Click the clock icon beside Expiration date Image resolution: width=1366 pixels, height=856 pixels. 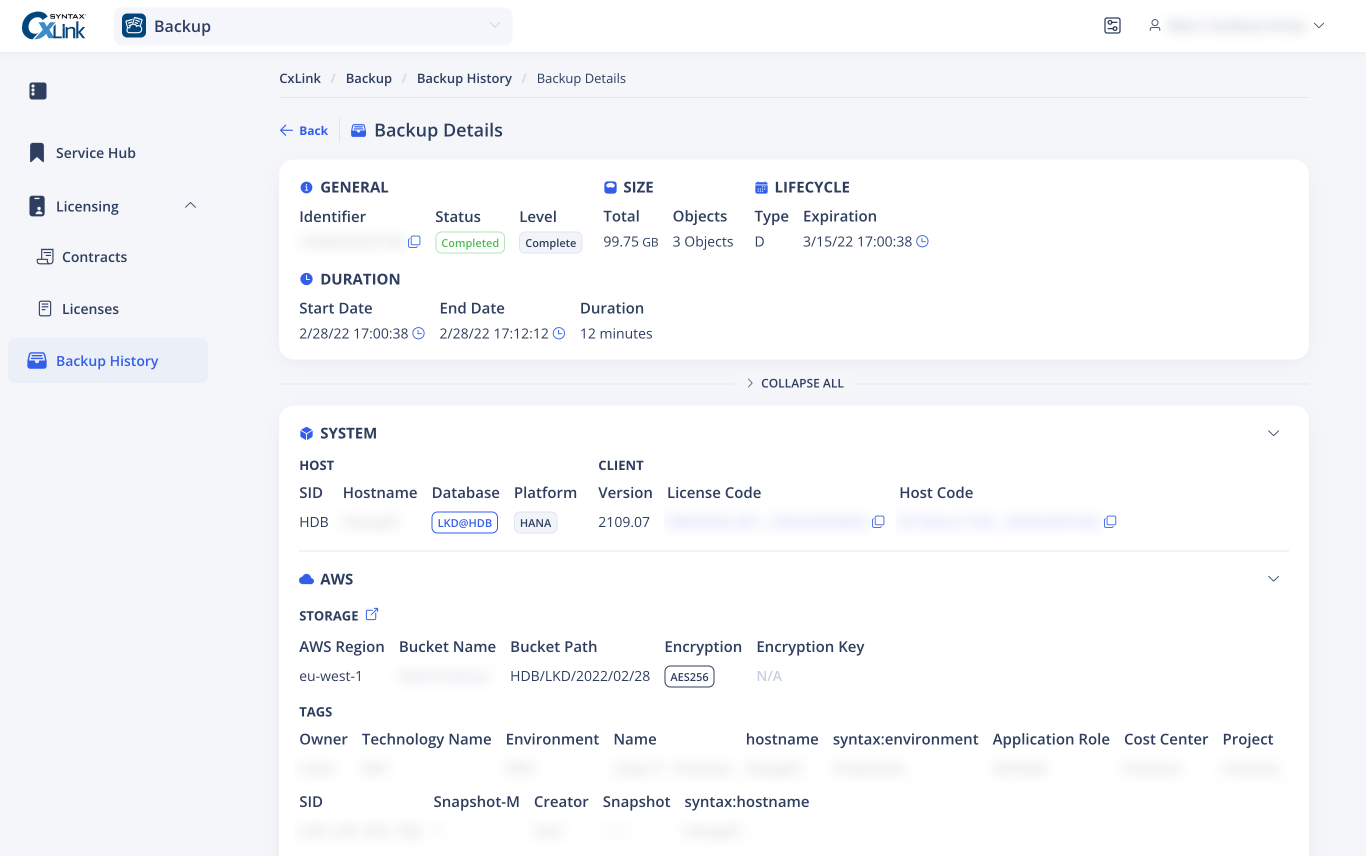pyautogui.click(x=923, y=242)
